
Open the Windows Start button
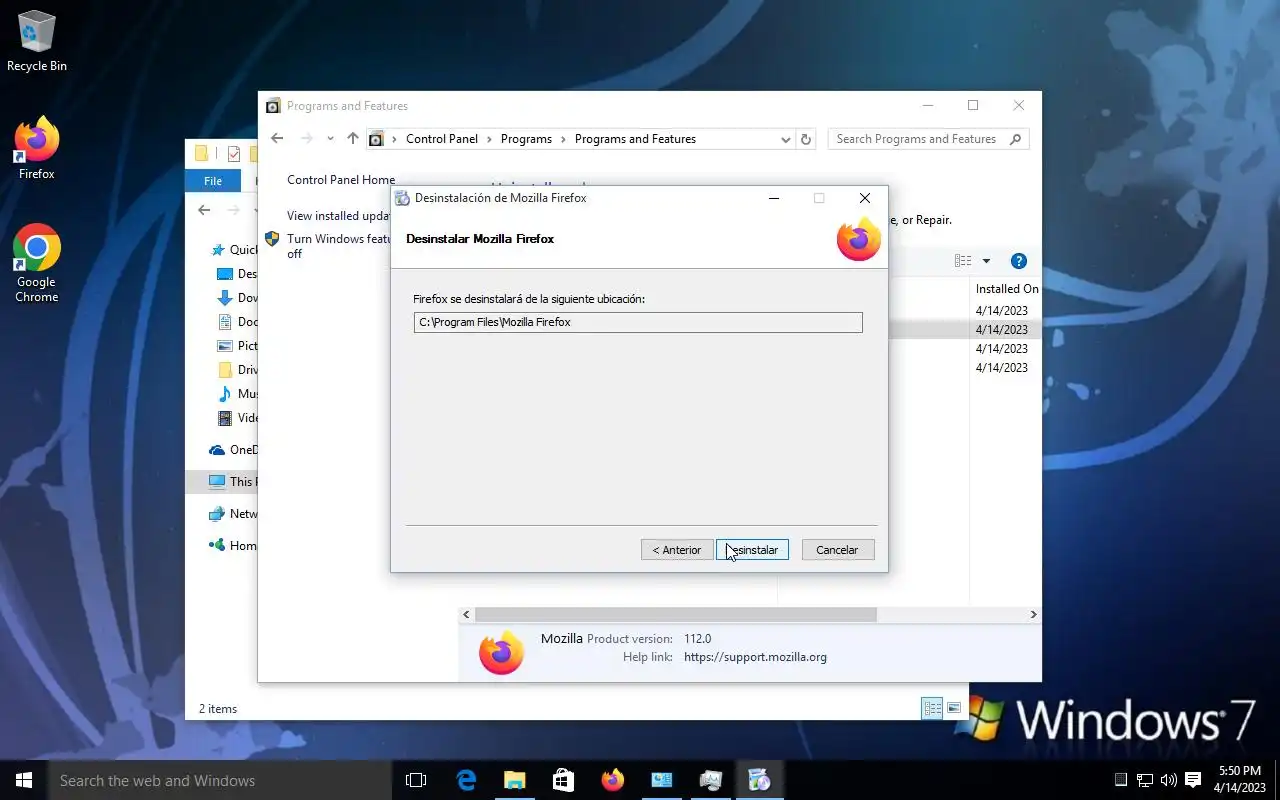[x=23, y=780]
